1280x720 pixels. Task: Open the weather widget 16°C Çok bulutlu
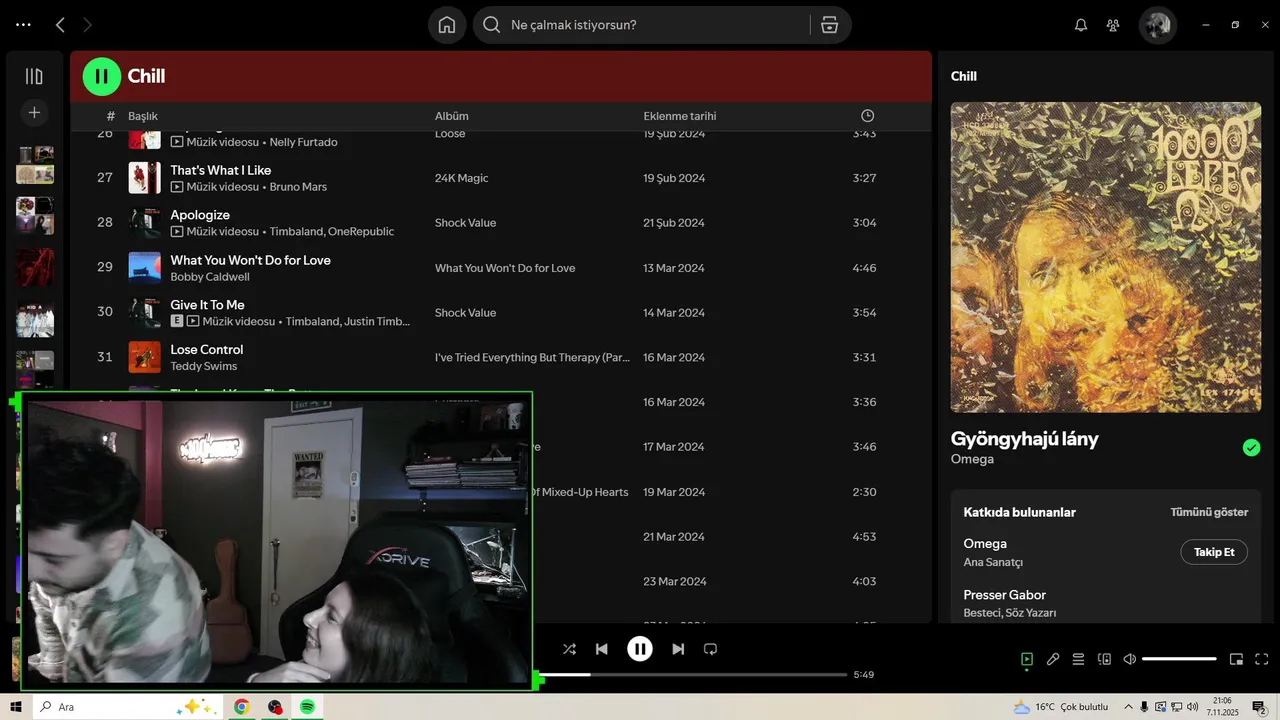(1061, 707)
